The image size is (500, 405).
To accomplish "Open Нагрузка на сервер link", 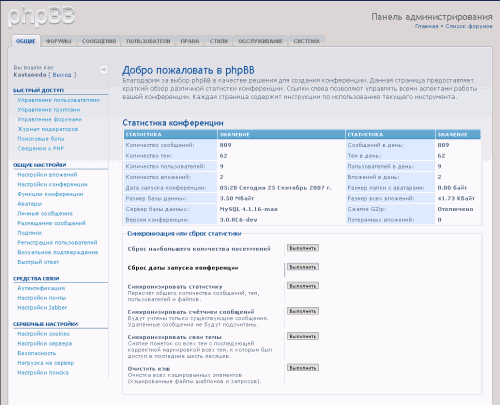I will [x=46, y=363].
